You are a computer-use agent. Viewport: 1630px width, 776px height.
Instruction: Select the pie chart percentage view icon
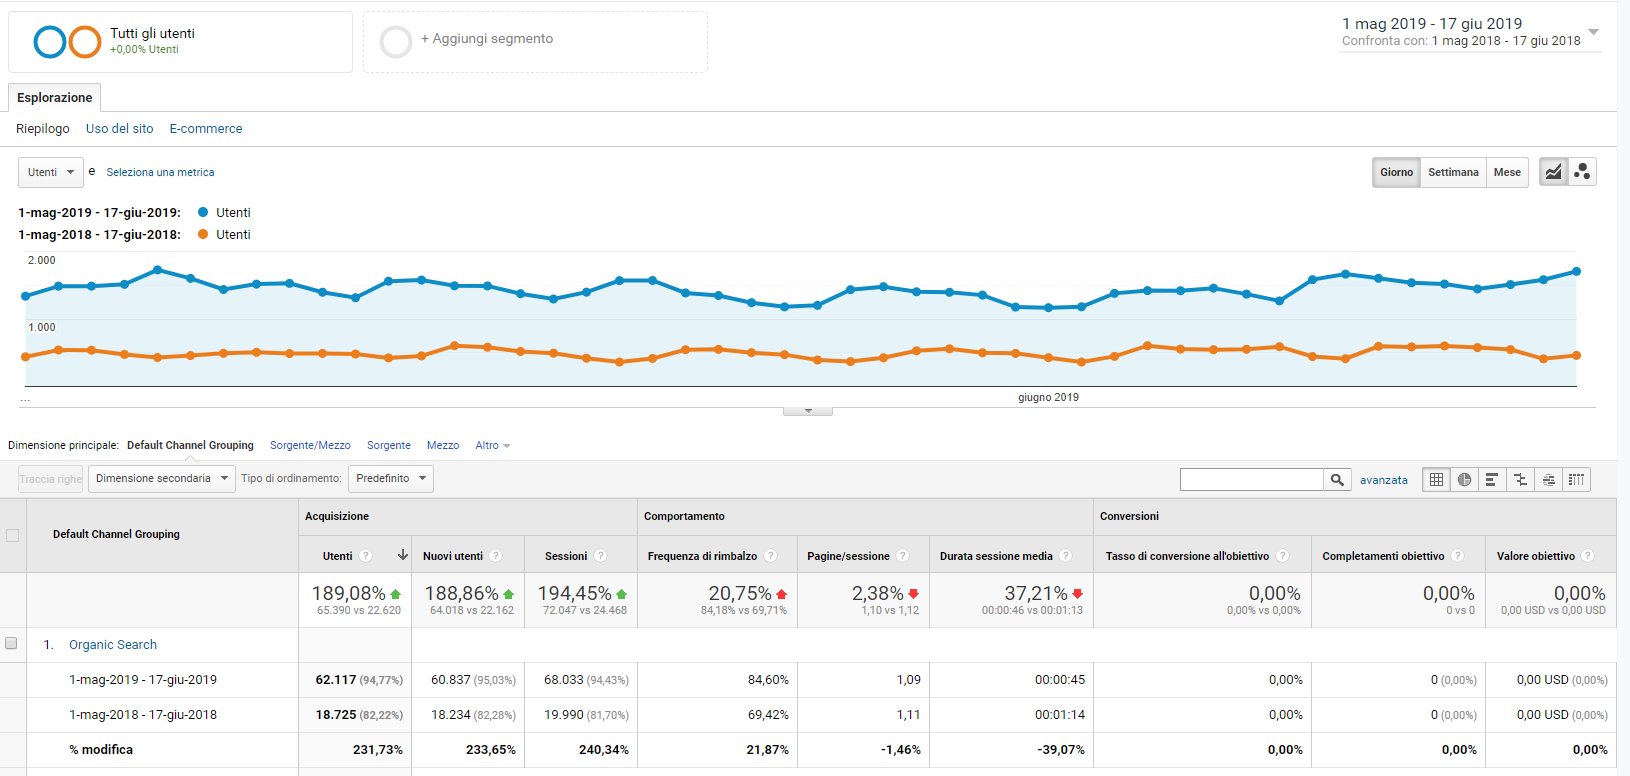tap(1464, 480)
